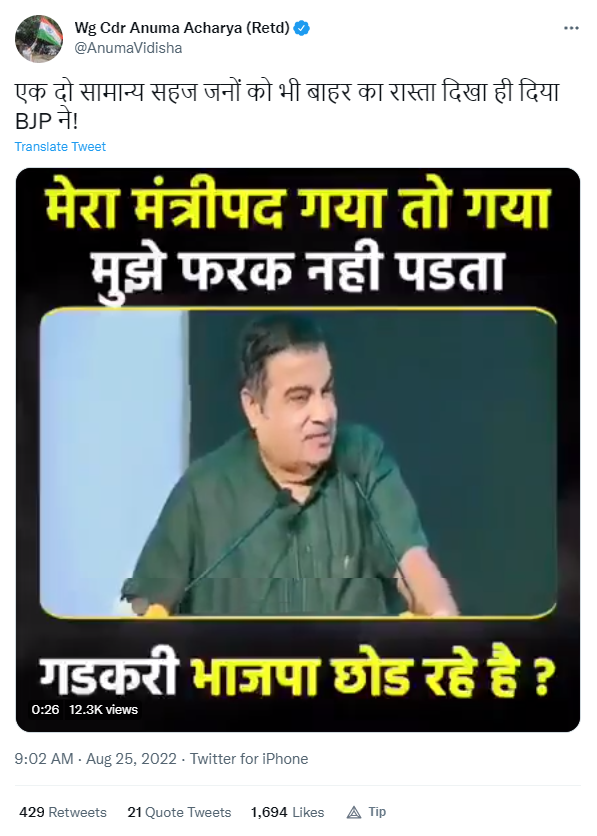The width and height of the screenshot is (597, 836).
Task: Click the Tip triangle icon
Action: [x=354, y=812]
